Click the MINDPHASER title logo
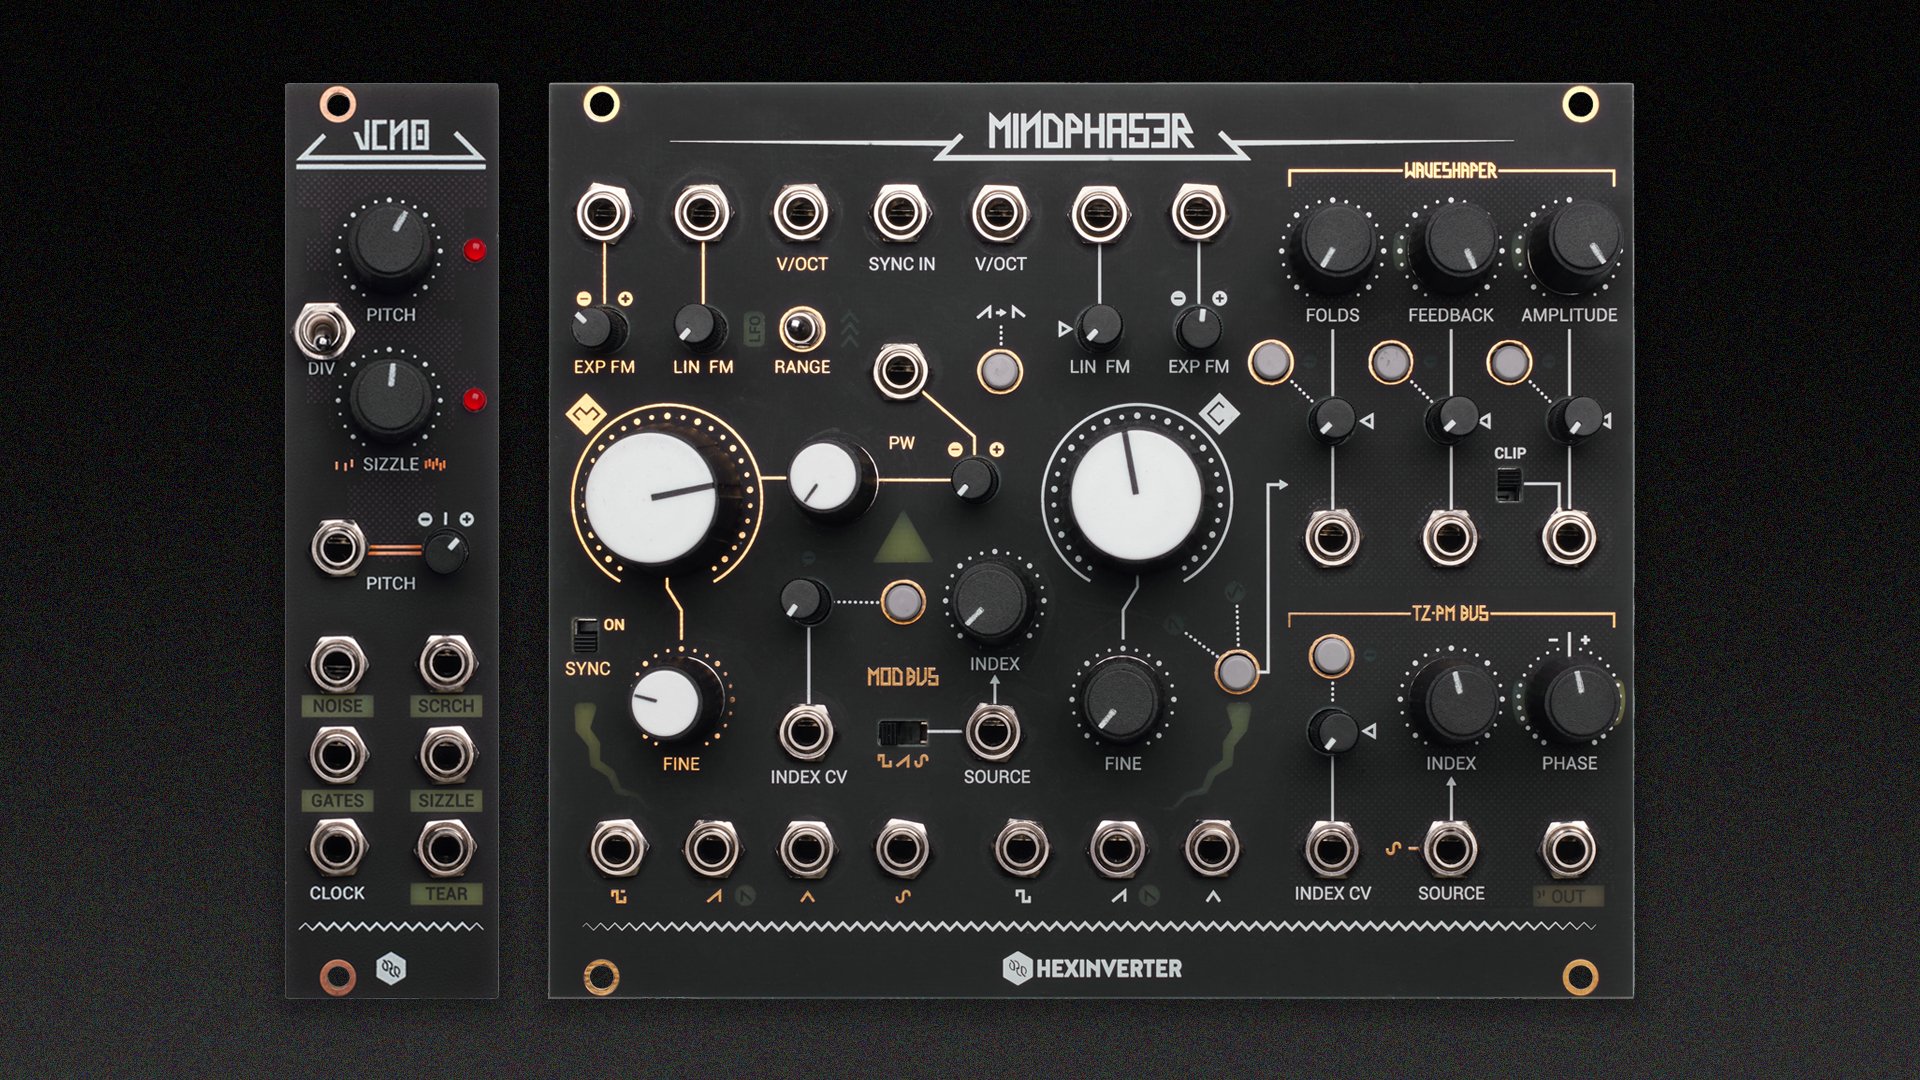 point(1090,130)
